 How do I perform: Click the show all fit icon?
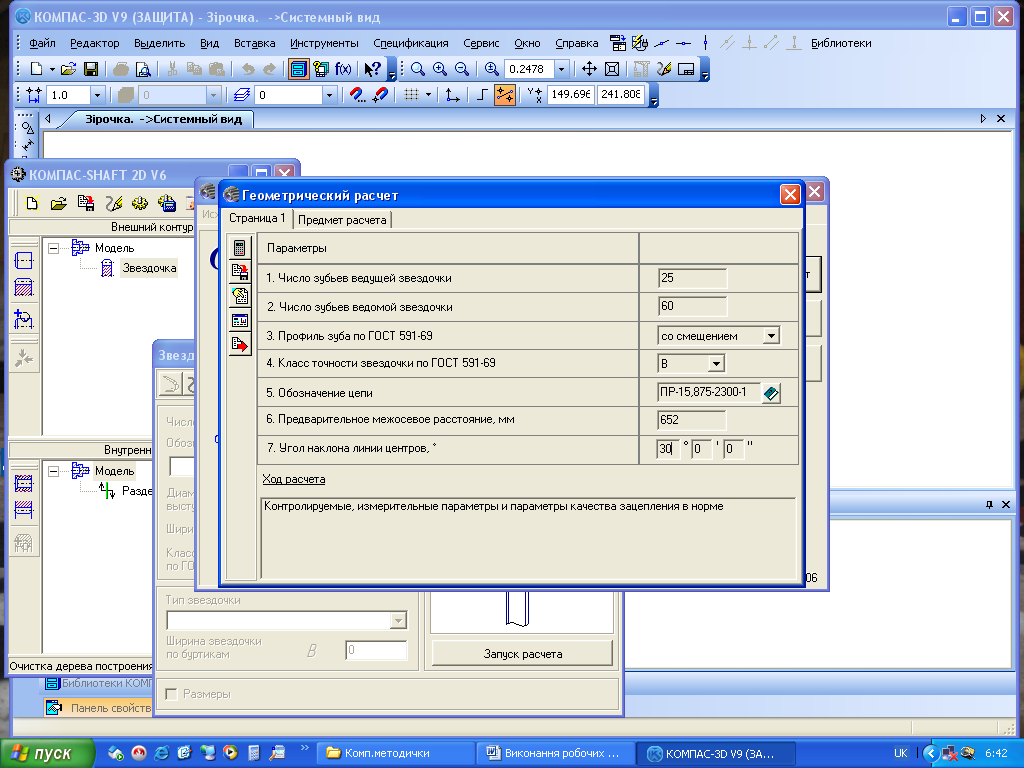pos(612,69)
